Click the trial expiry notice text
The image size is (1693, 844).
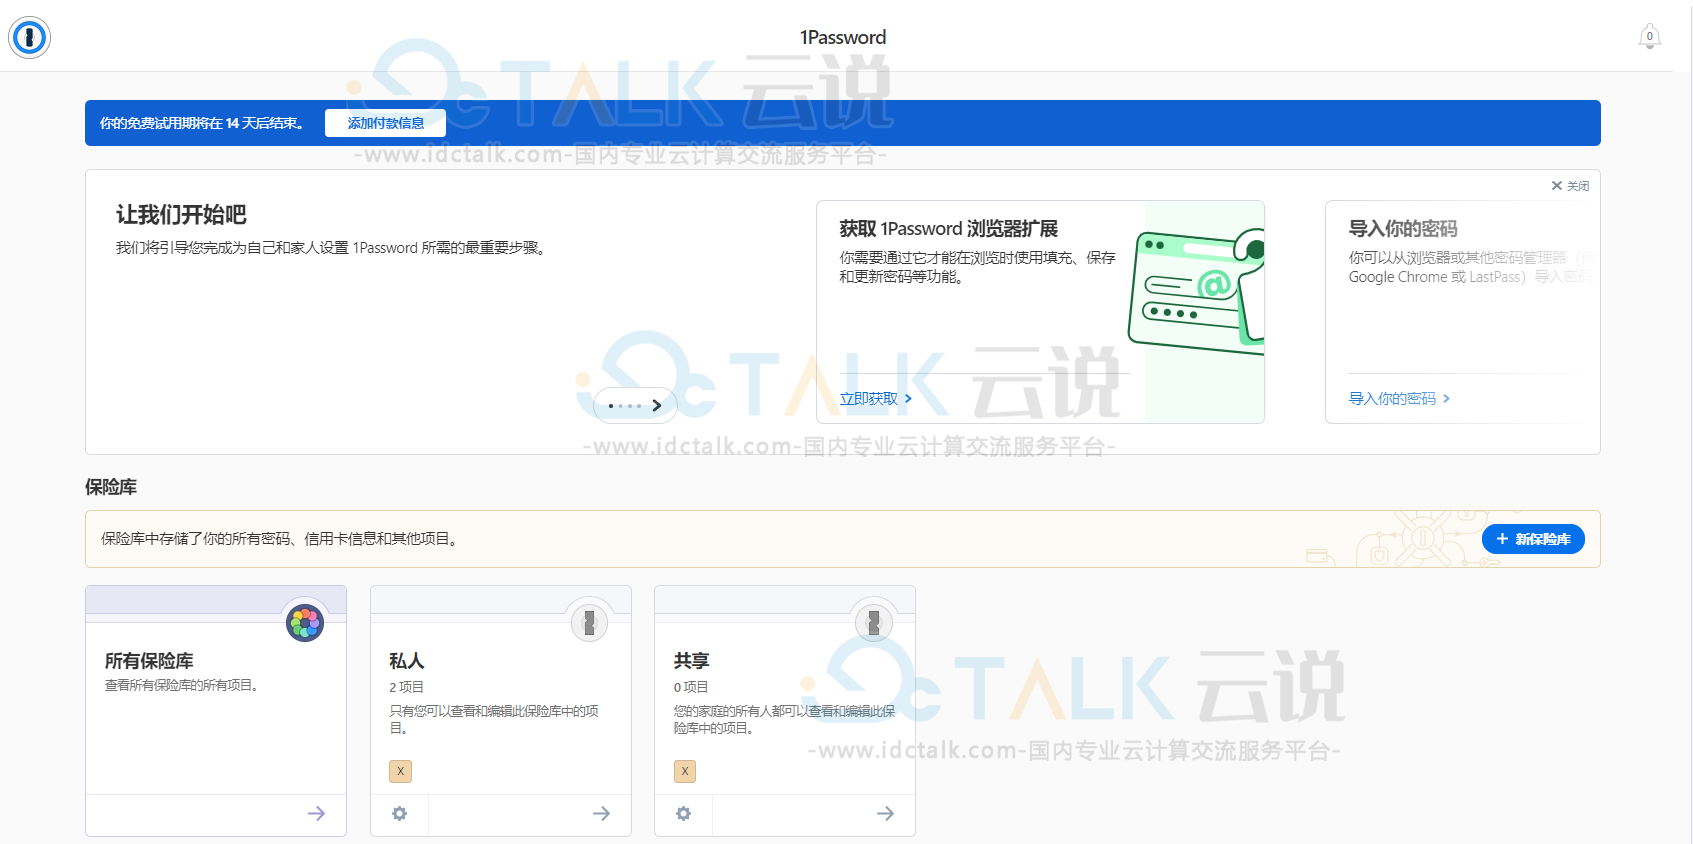tap(201, 123)
